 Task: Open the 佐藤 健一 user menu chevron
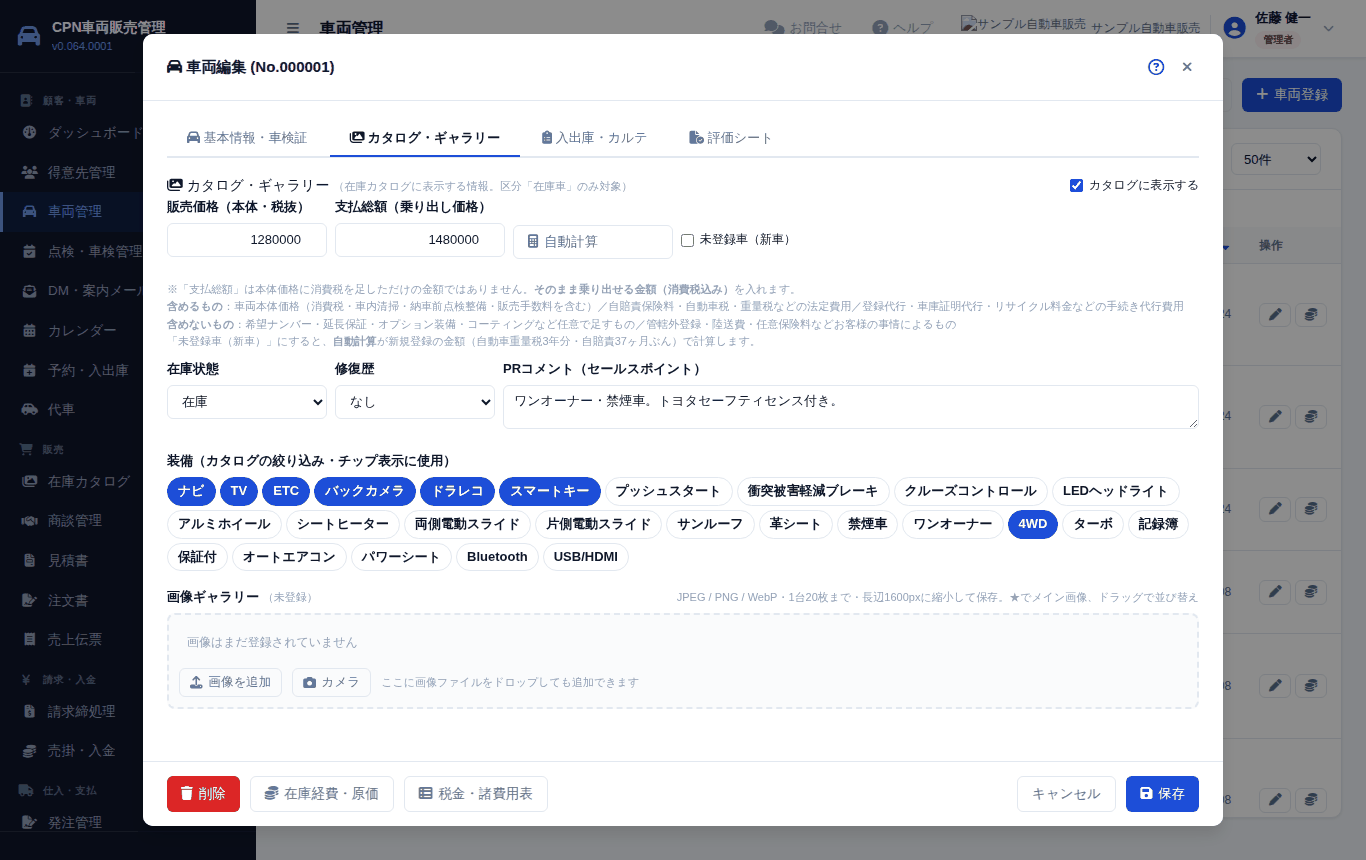click(1328, 28)
